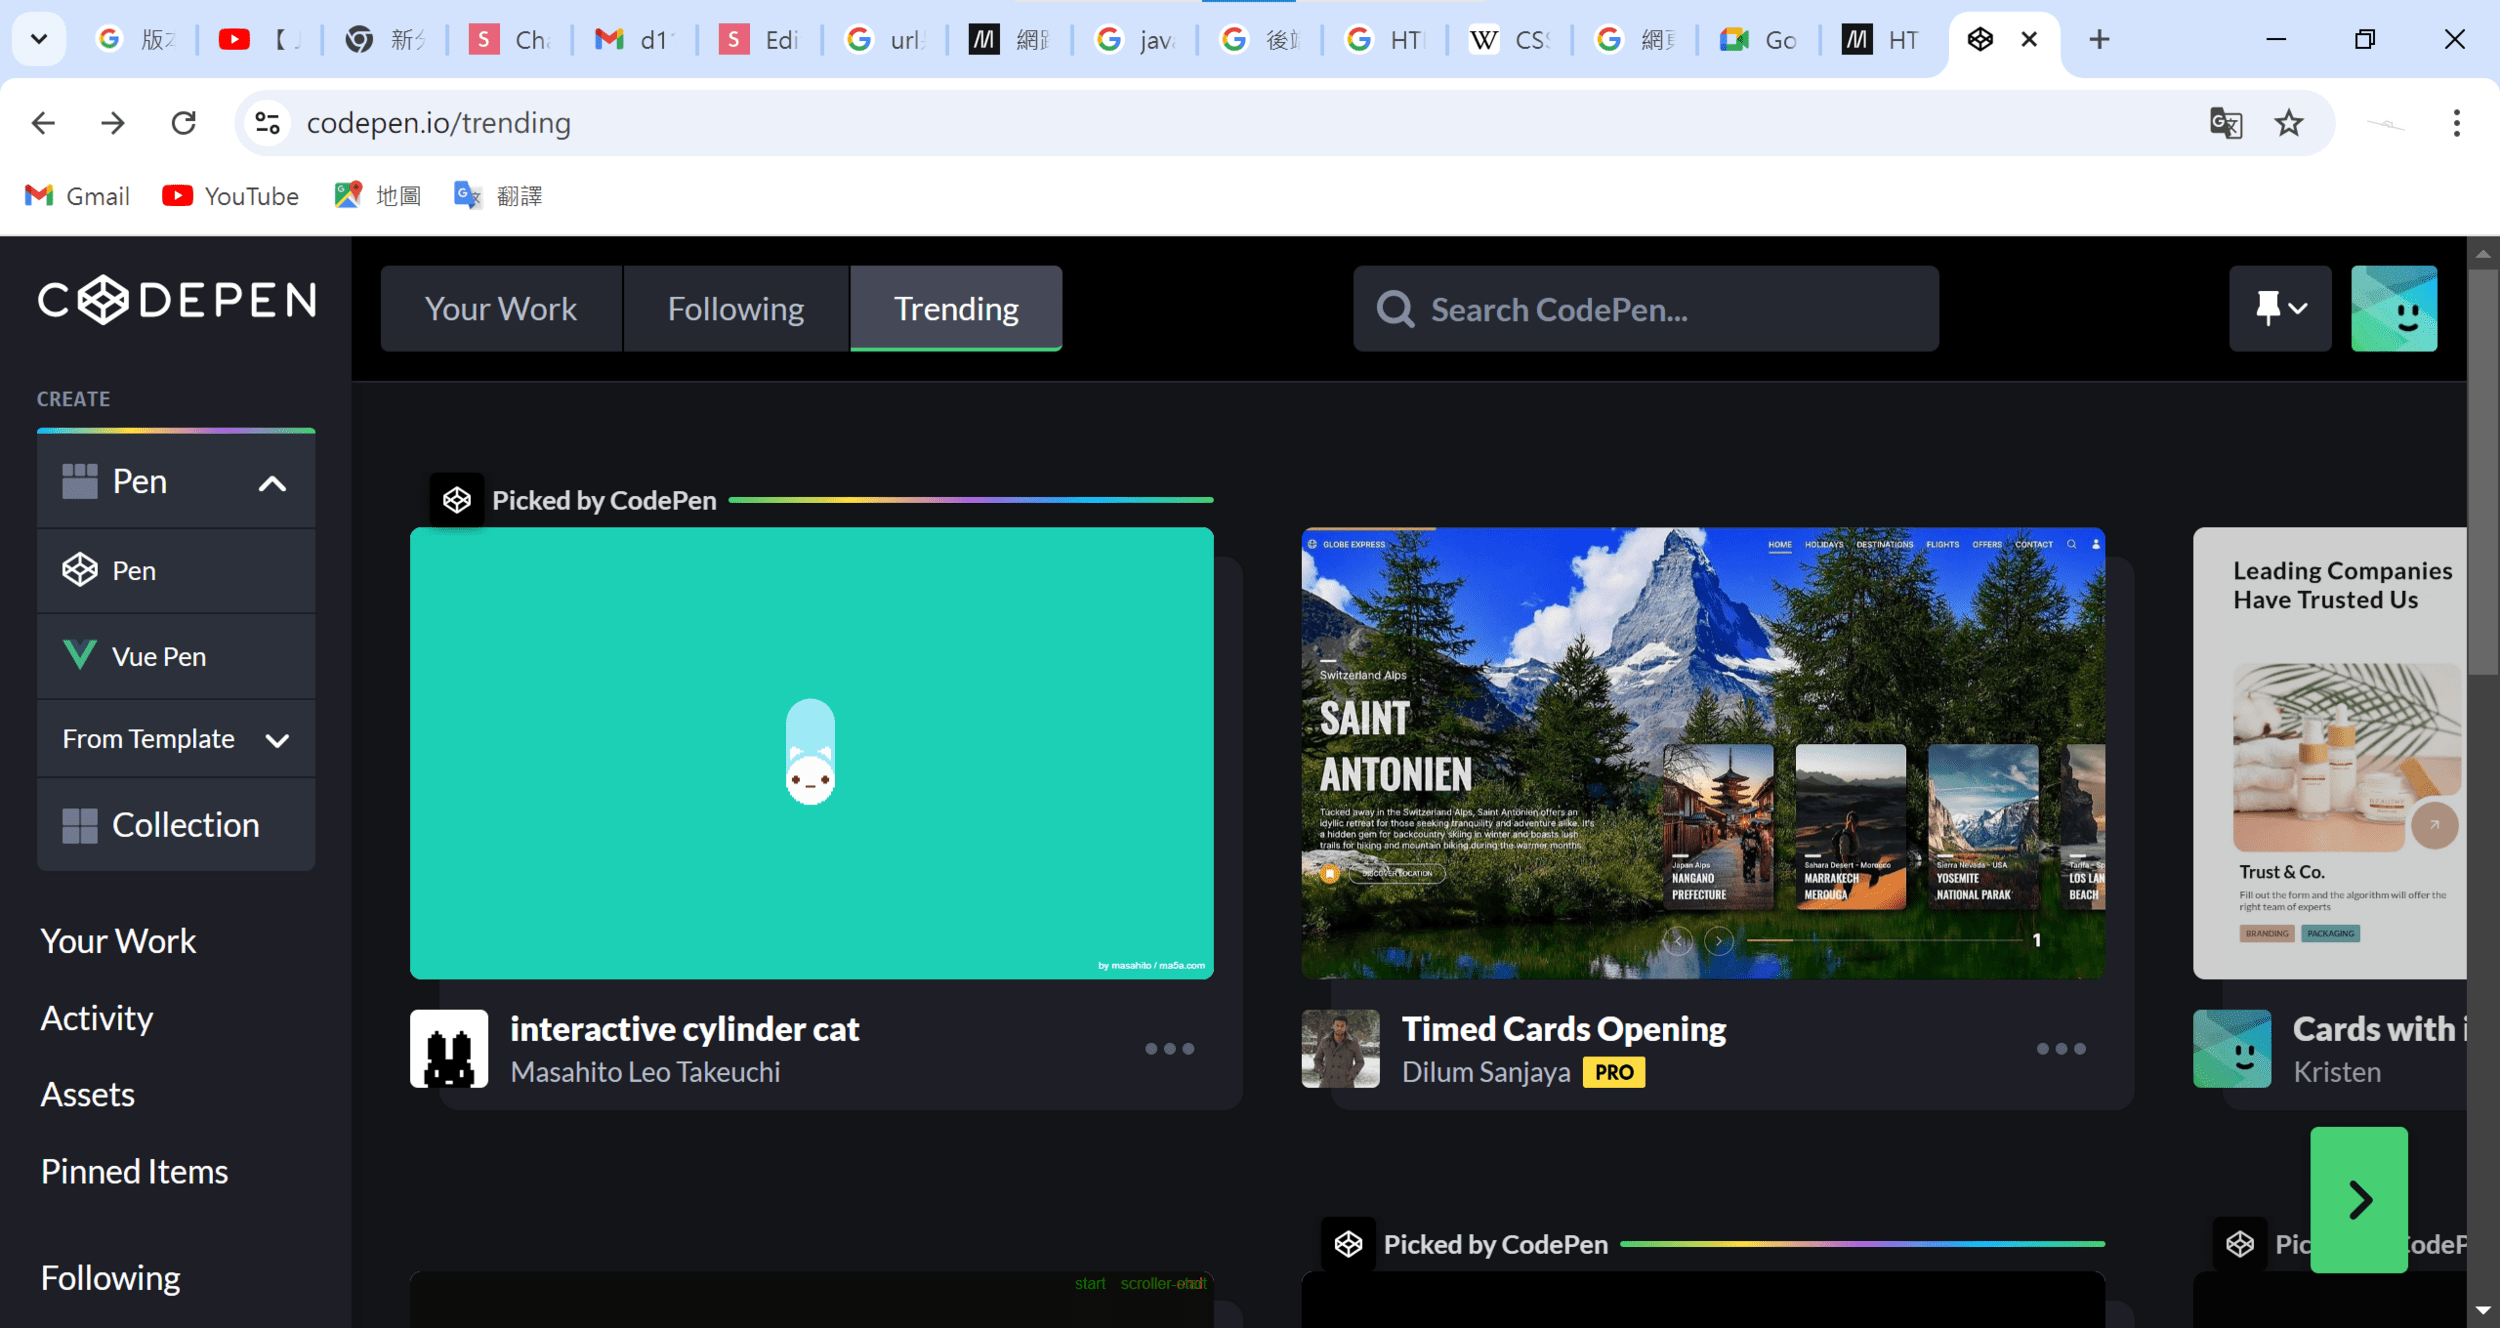Open Pinned Items in sidebar
This screenshot has height=1328, width=2500.
point(134,1171)
